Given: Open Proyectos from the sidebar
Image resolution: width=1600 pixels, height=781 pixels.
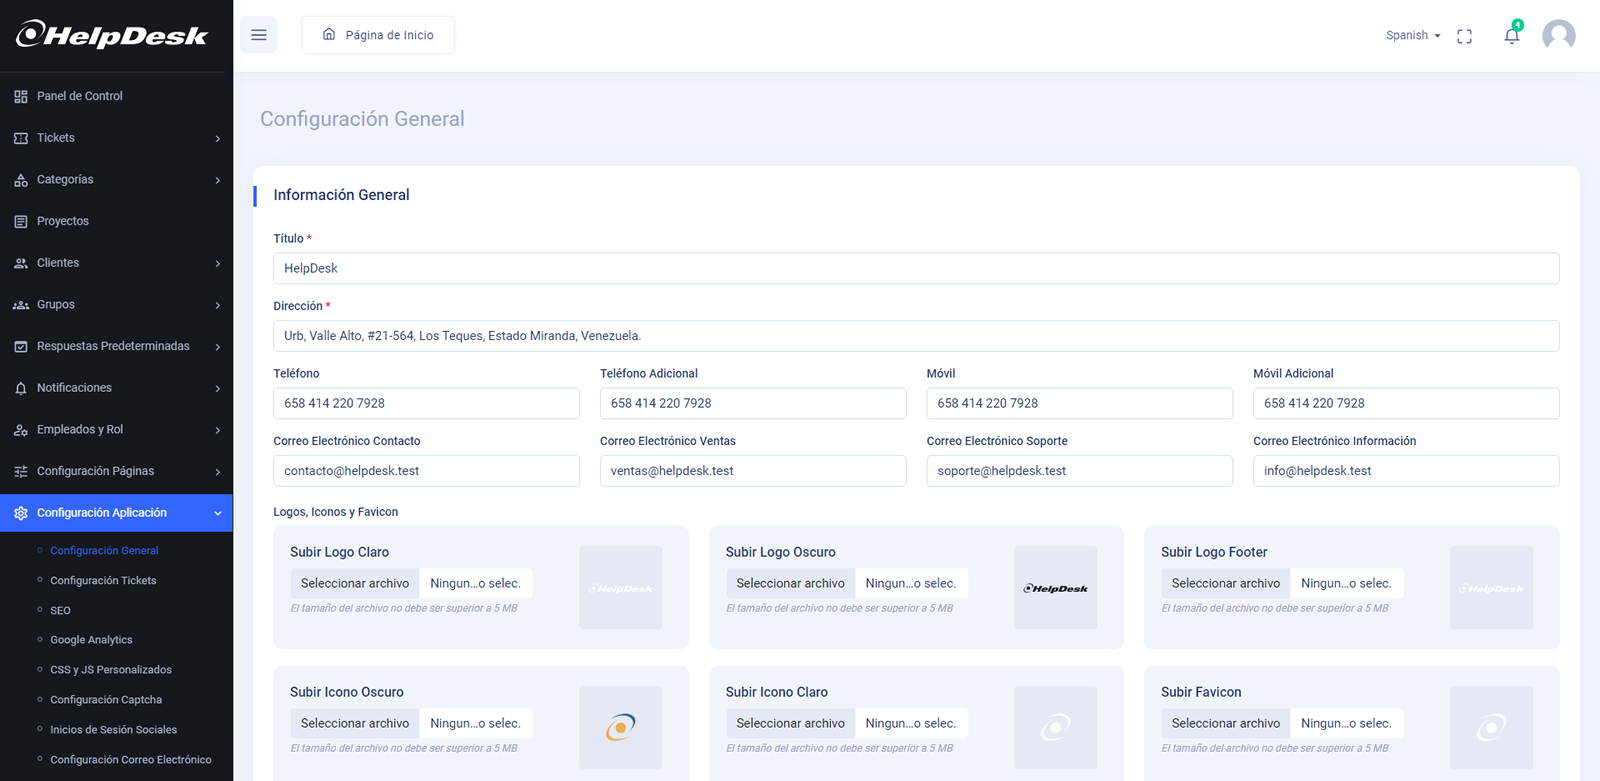Looking at the screenshot, I should 63,221.
